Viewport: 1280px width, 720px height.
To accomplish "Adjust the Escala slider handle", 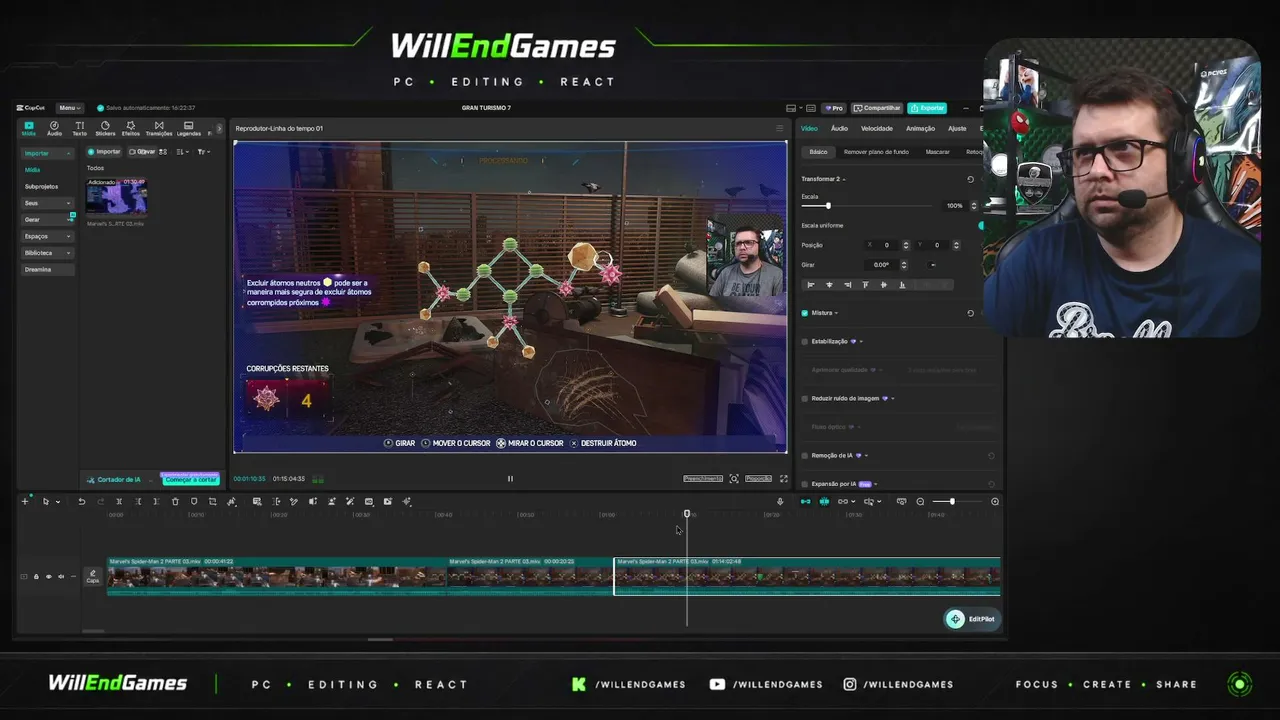I will point(828,206).
